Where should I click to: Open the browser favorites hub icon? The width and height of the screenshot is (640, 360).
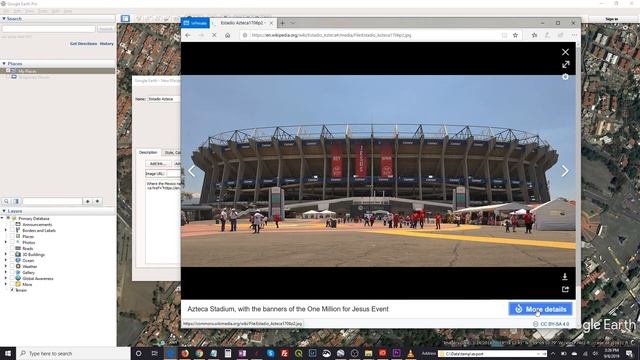pos(534,36)
